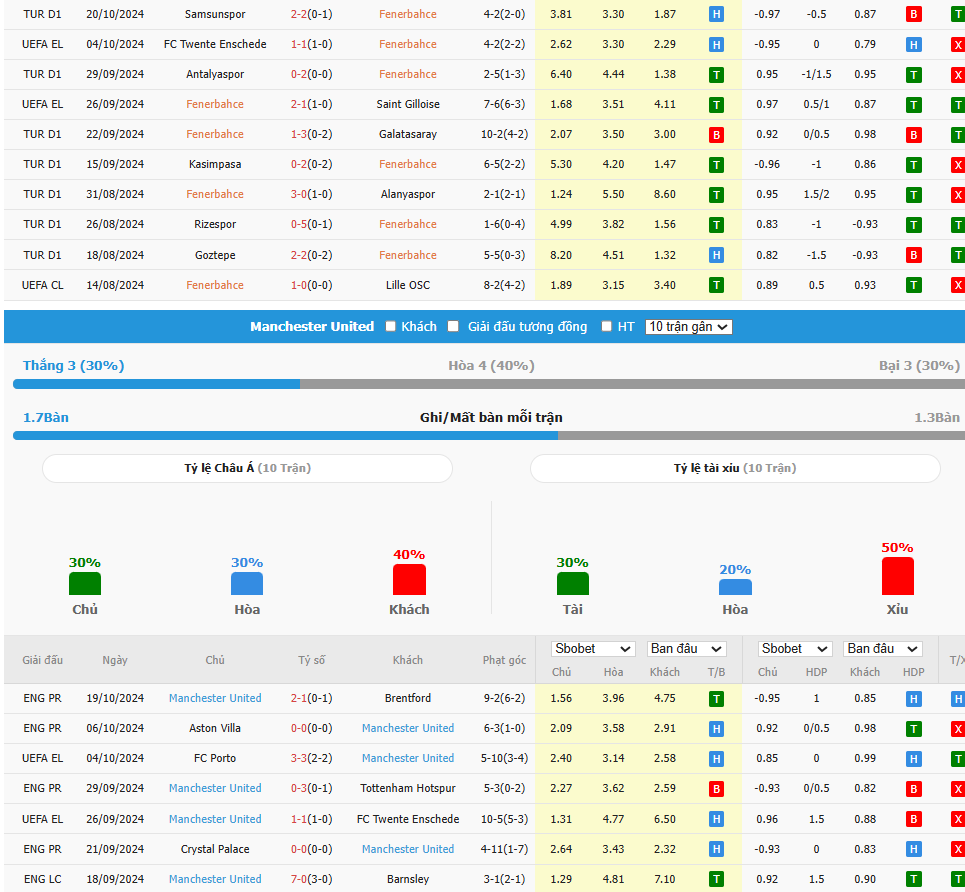The image size is (965, 892).
Task: Click the T/B column badge in Saint Gilloise row
Action: click(716, 105)
